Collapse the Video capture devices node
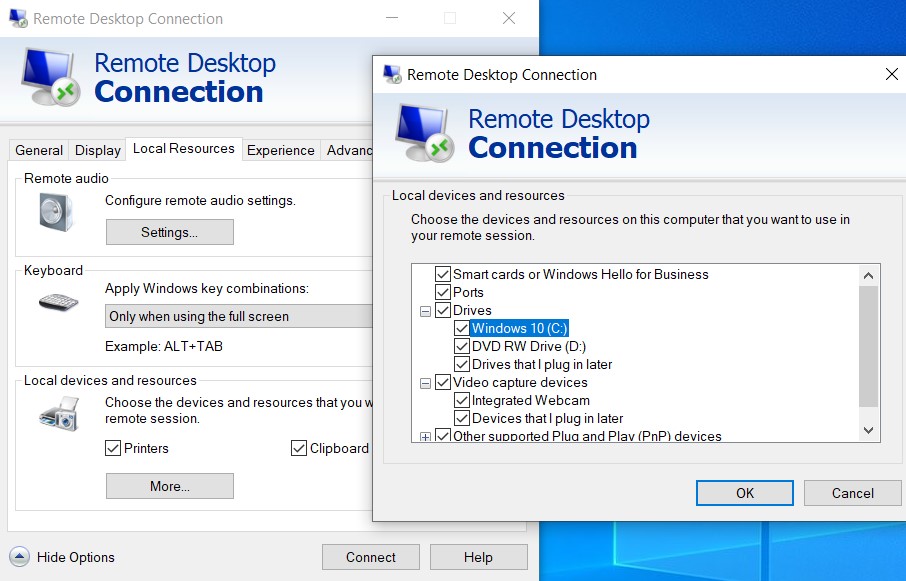906x581 pixels. tap(425, 383)
